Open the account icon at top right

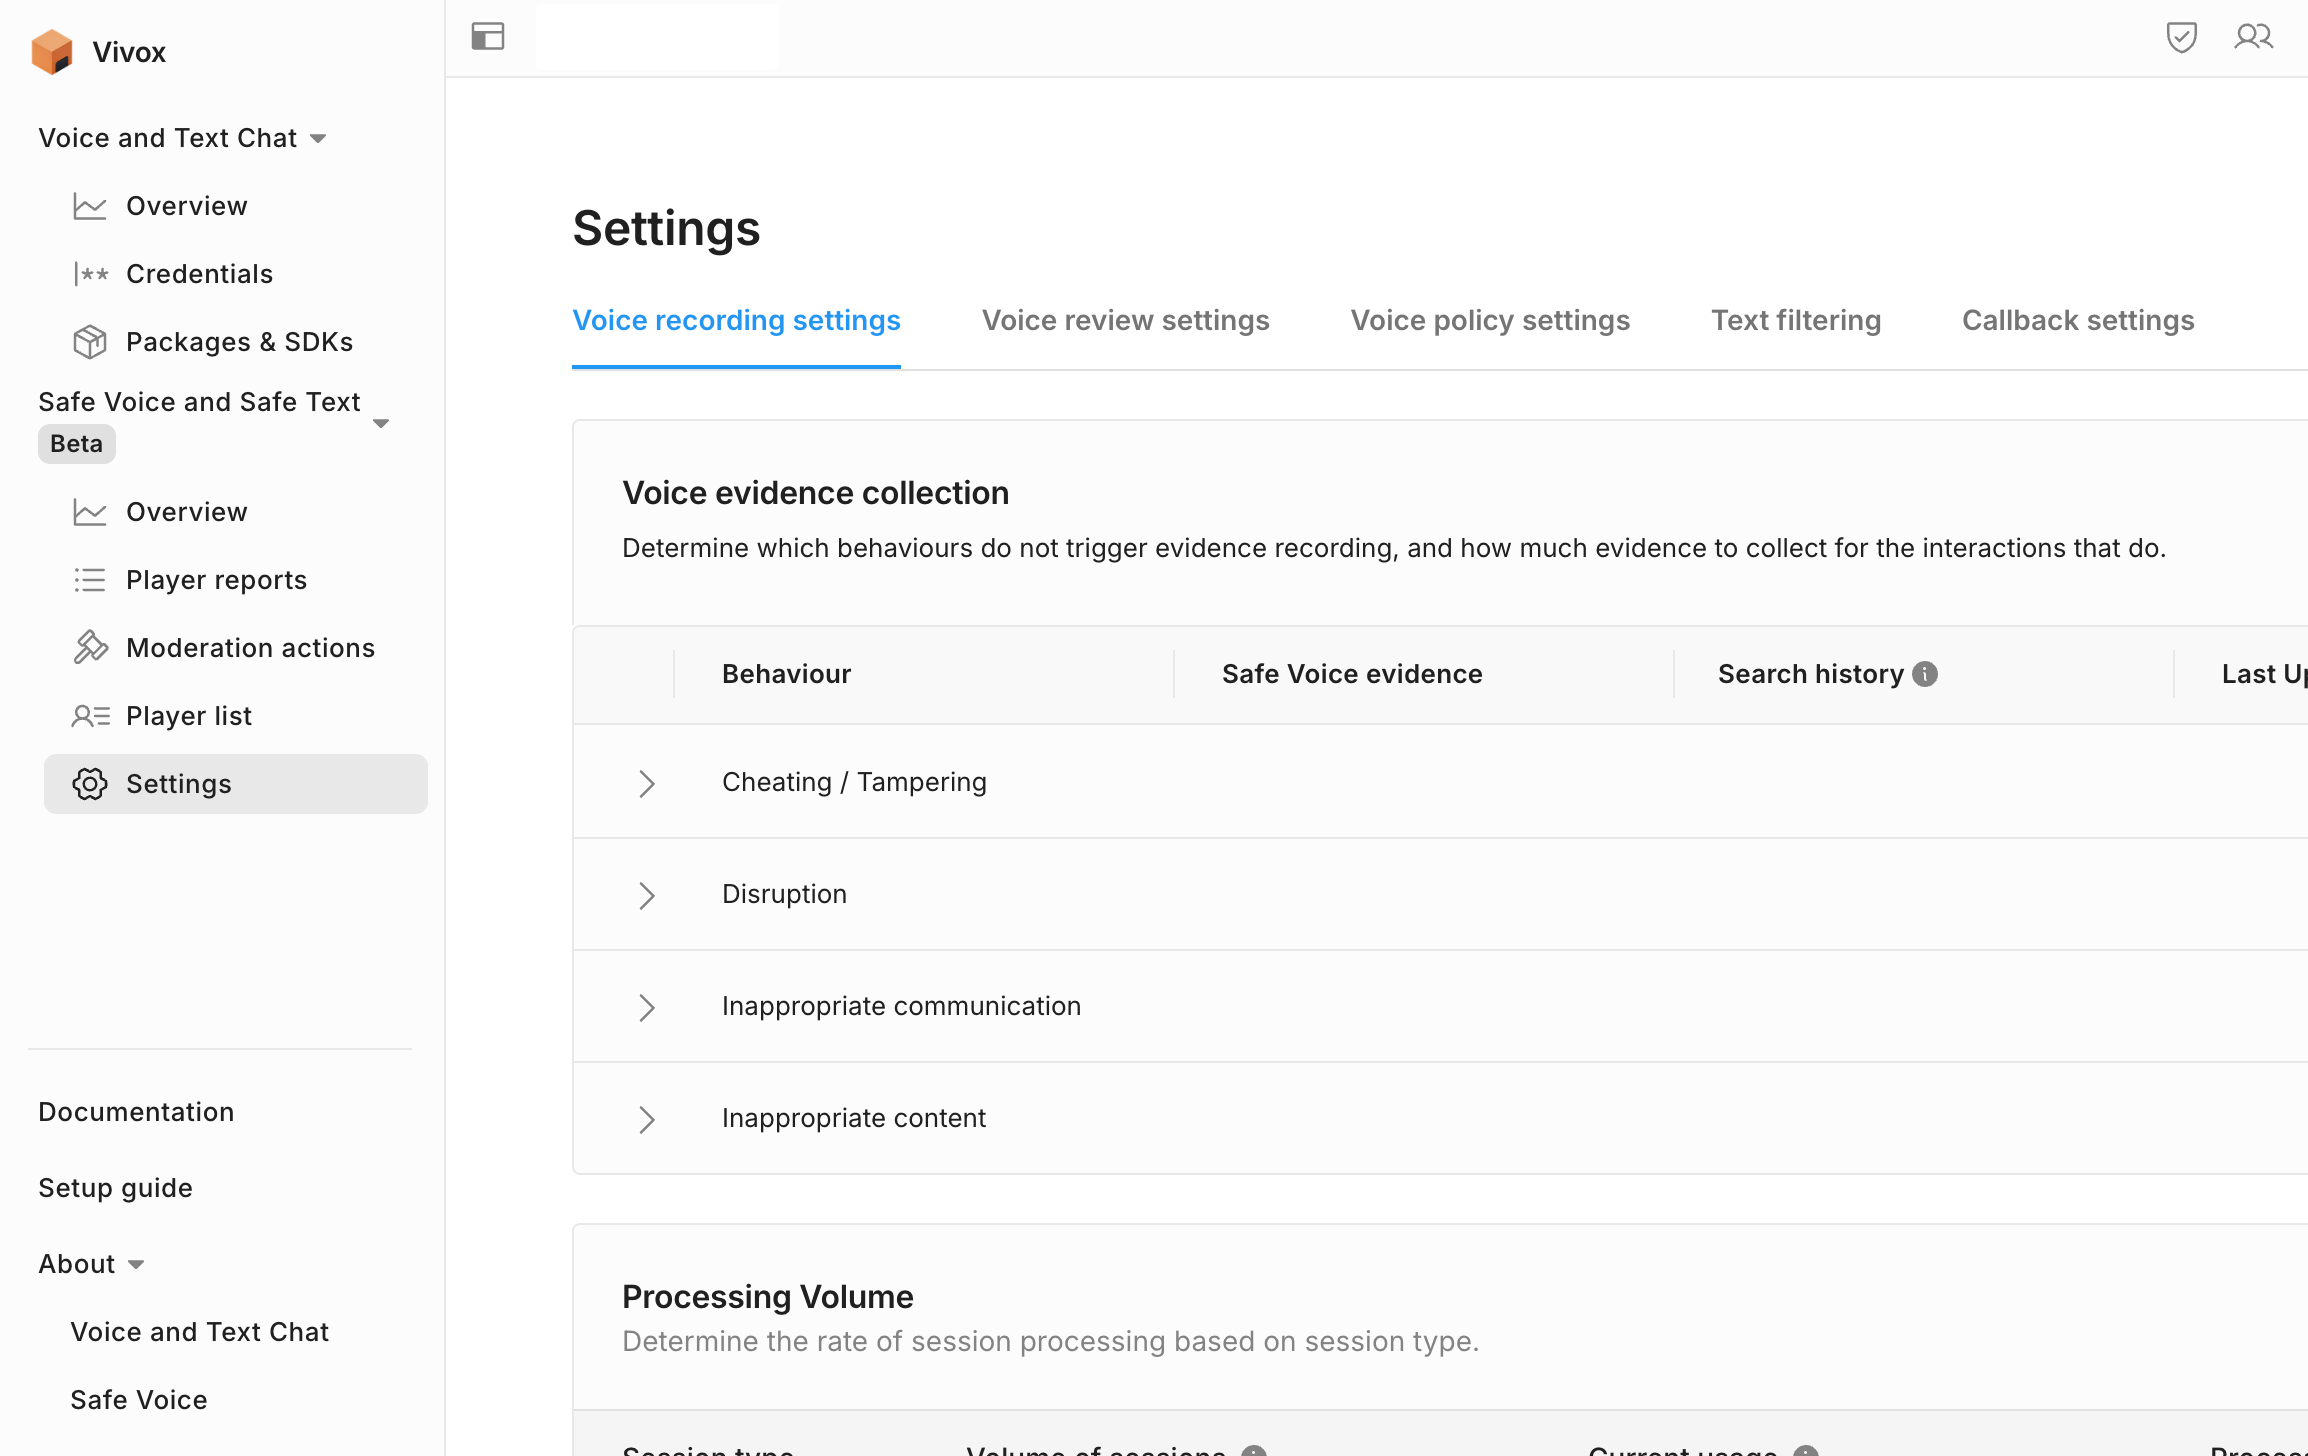pos(2254,36)
